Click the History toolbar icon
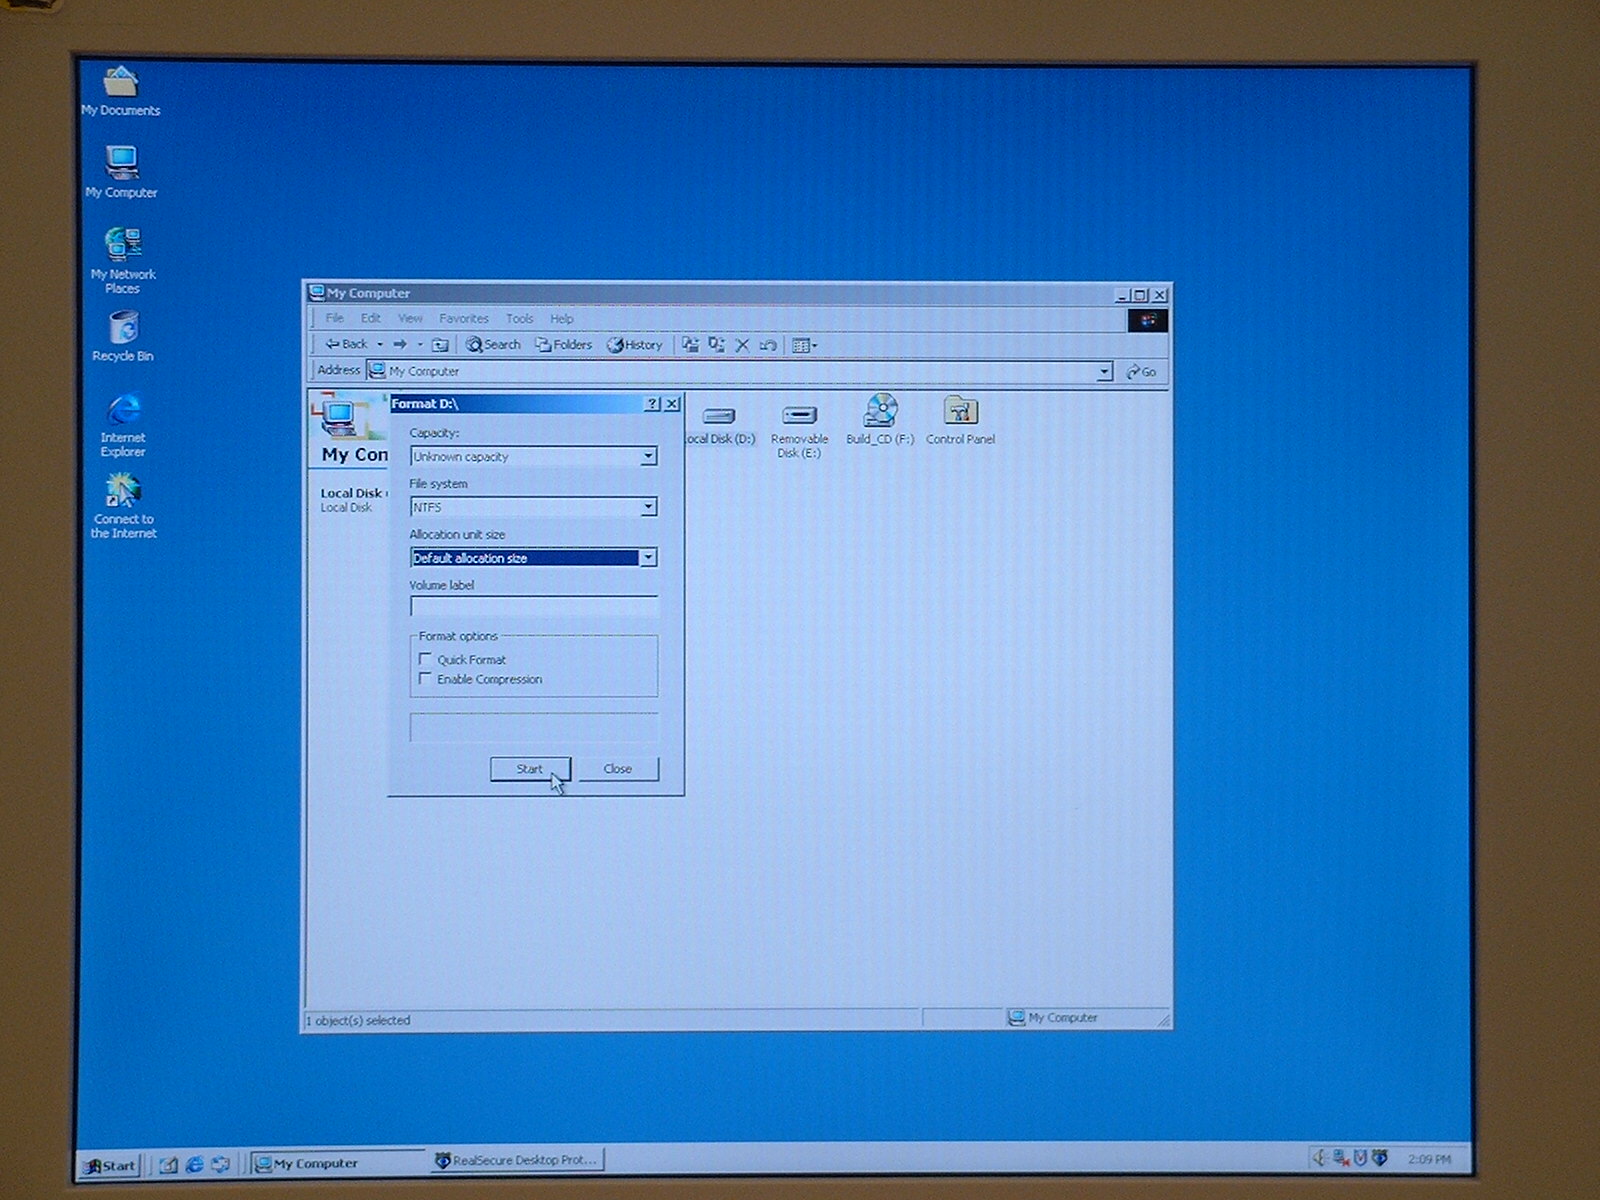1600x1200 pixels. click(634, 345)
